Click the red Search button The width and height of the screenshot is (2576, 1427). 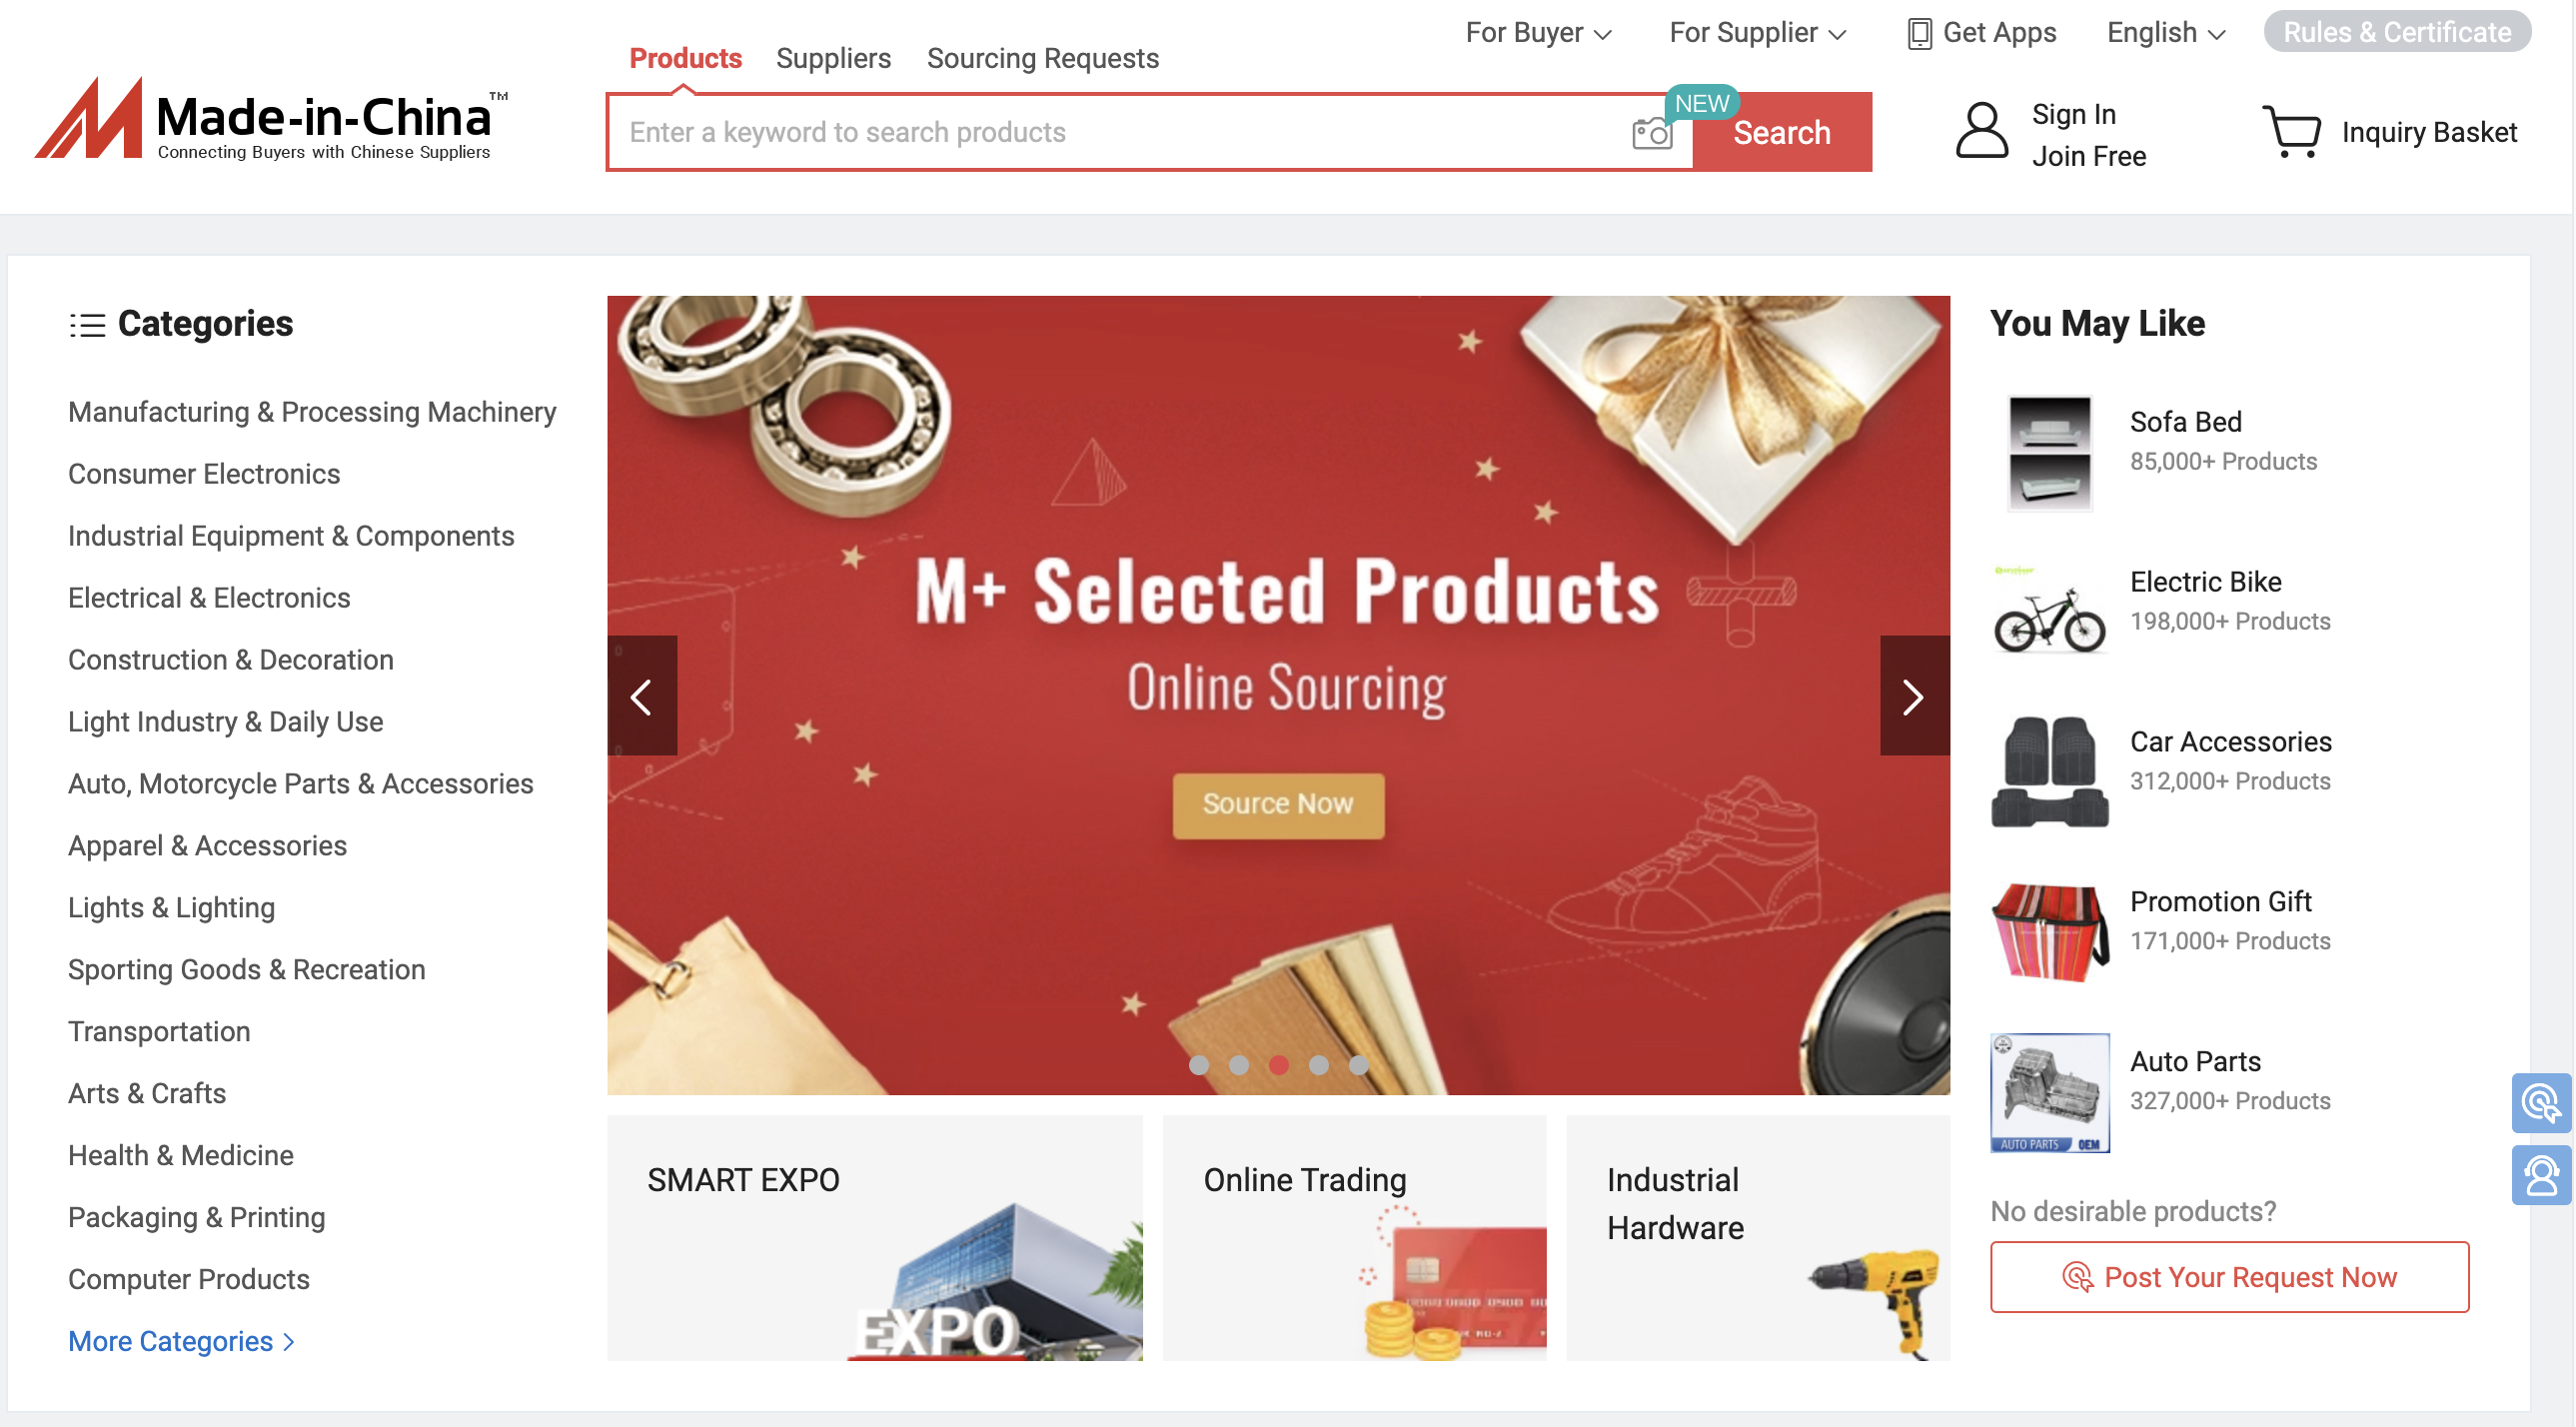pyautogui.click(x=1782, y=133)
